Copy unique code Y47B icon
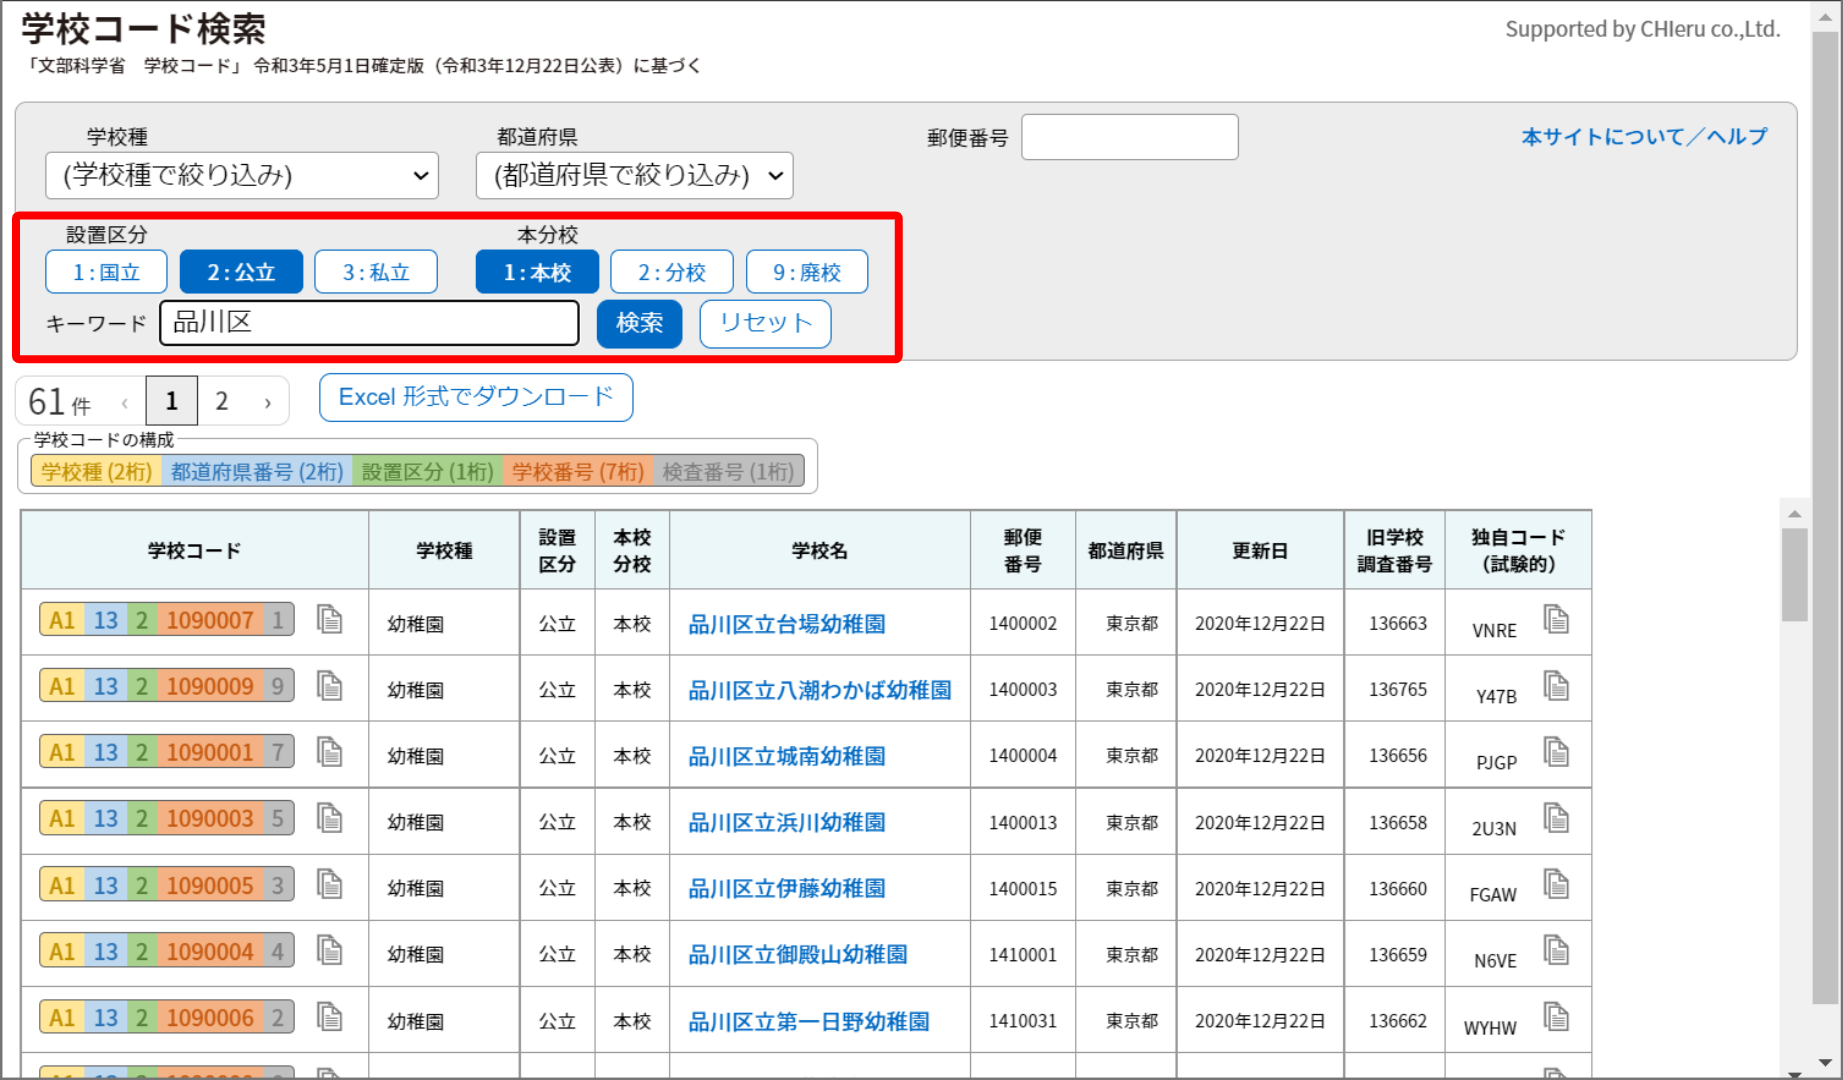1843x1080 pixels. 1556,685
